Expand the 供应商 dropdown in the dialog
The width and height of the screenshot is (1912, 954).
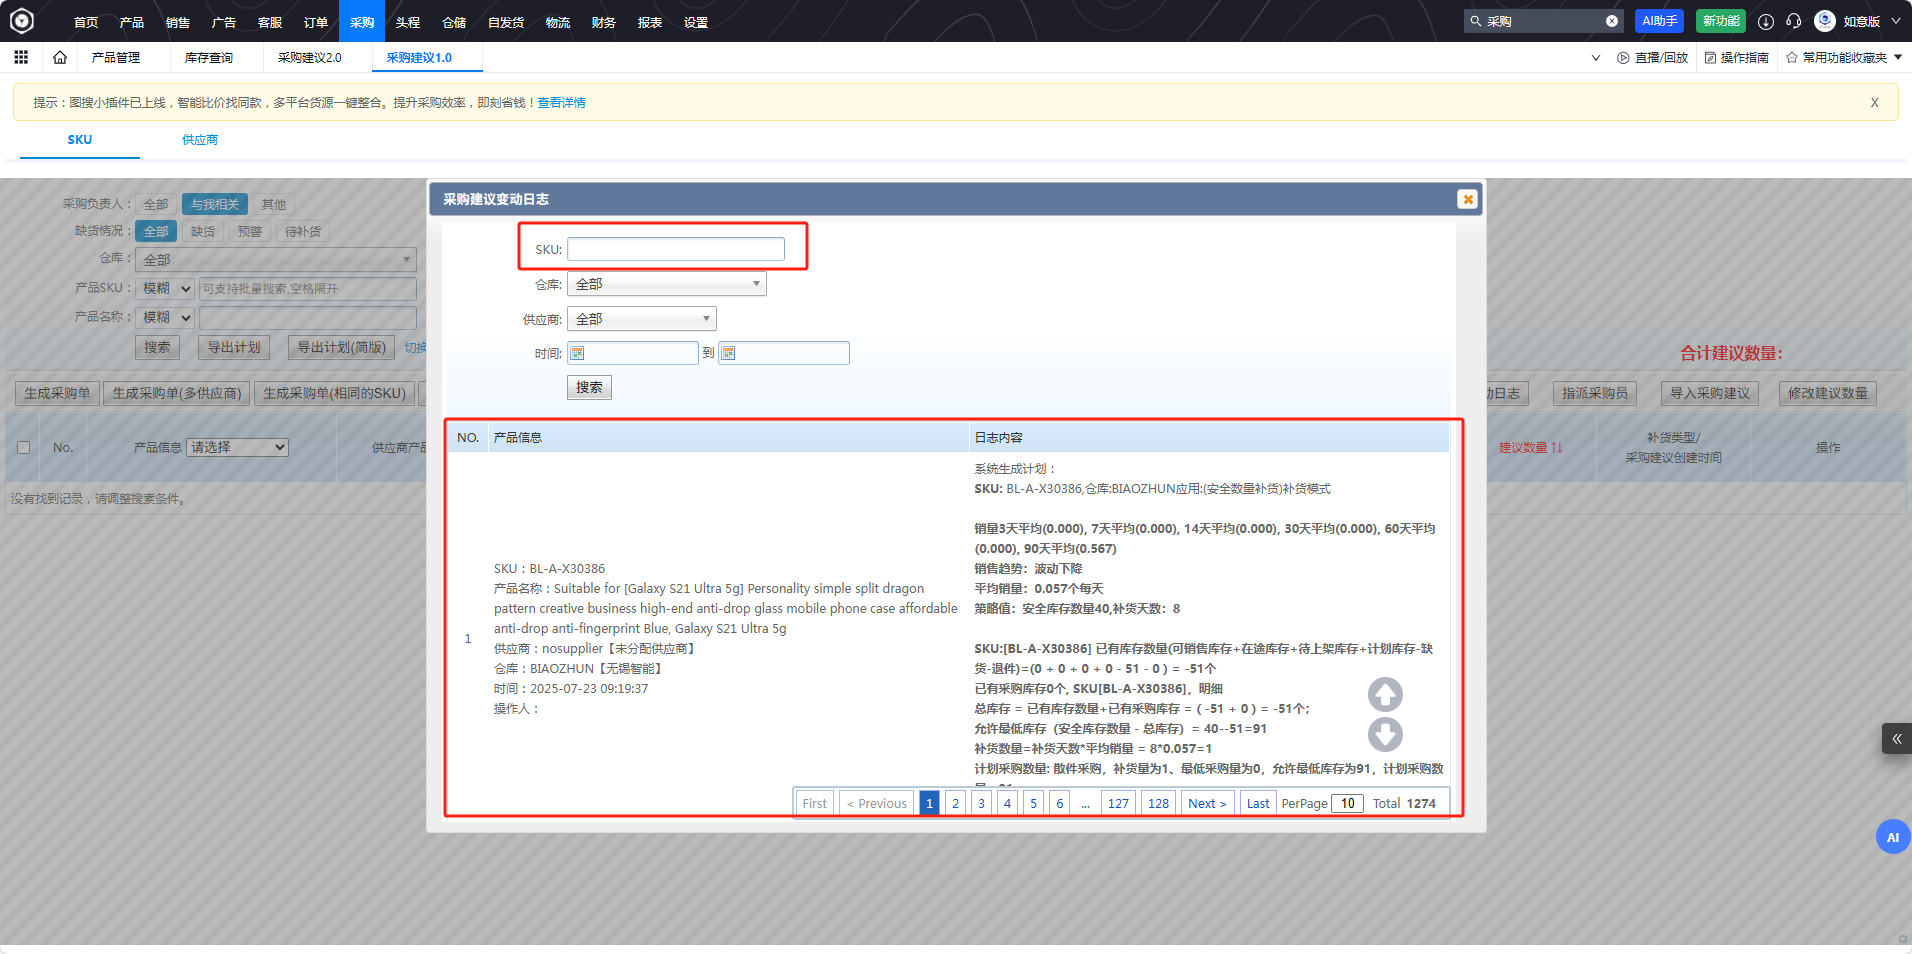641,319
